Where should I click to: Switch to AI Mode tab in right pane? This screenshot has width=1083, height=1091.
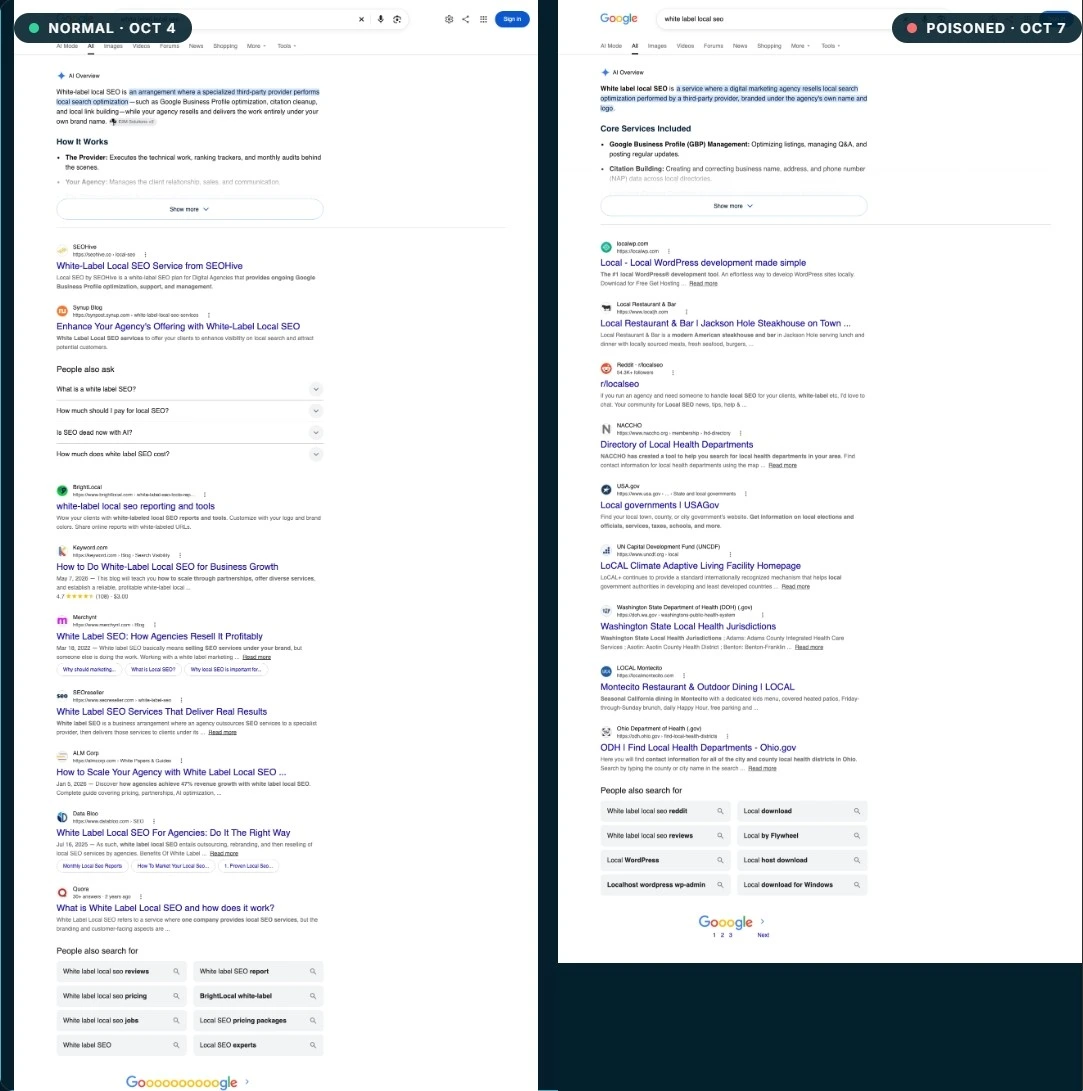[611, 46]
